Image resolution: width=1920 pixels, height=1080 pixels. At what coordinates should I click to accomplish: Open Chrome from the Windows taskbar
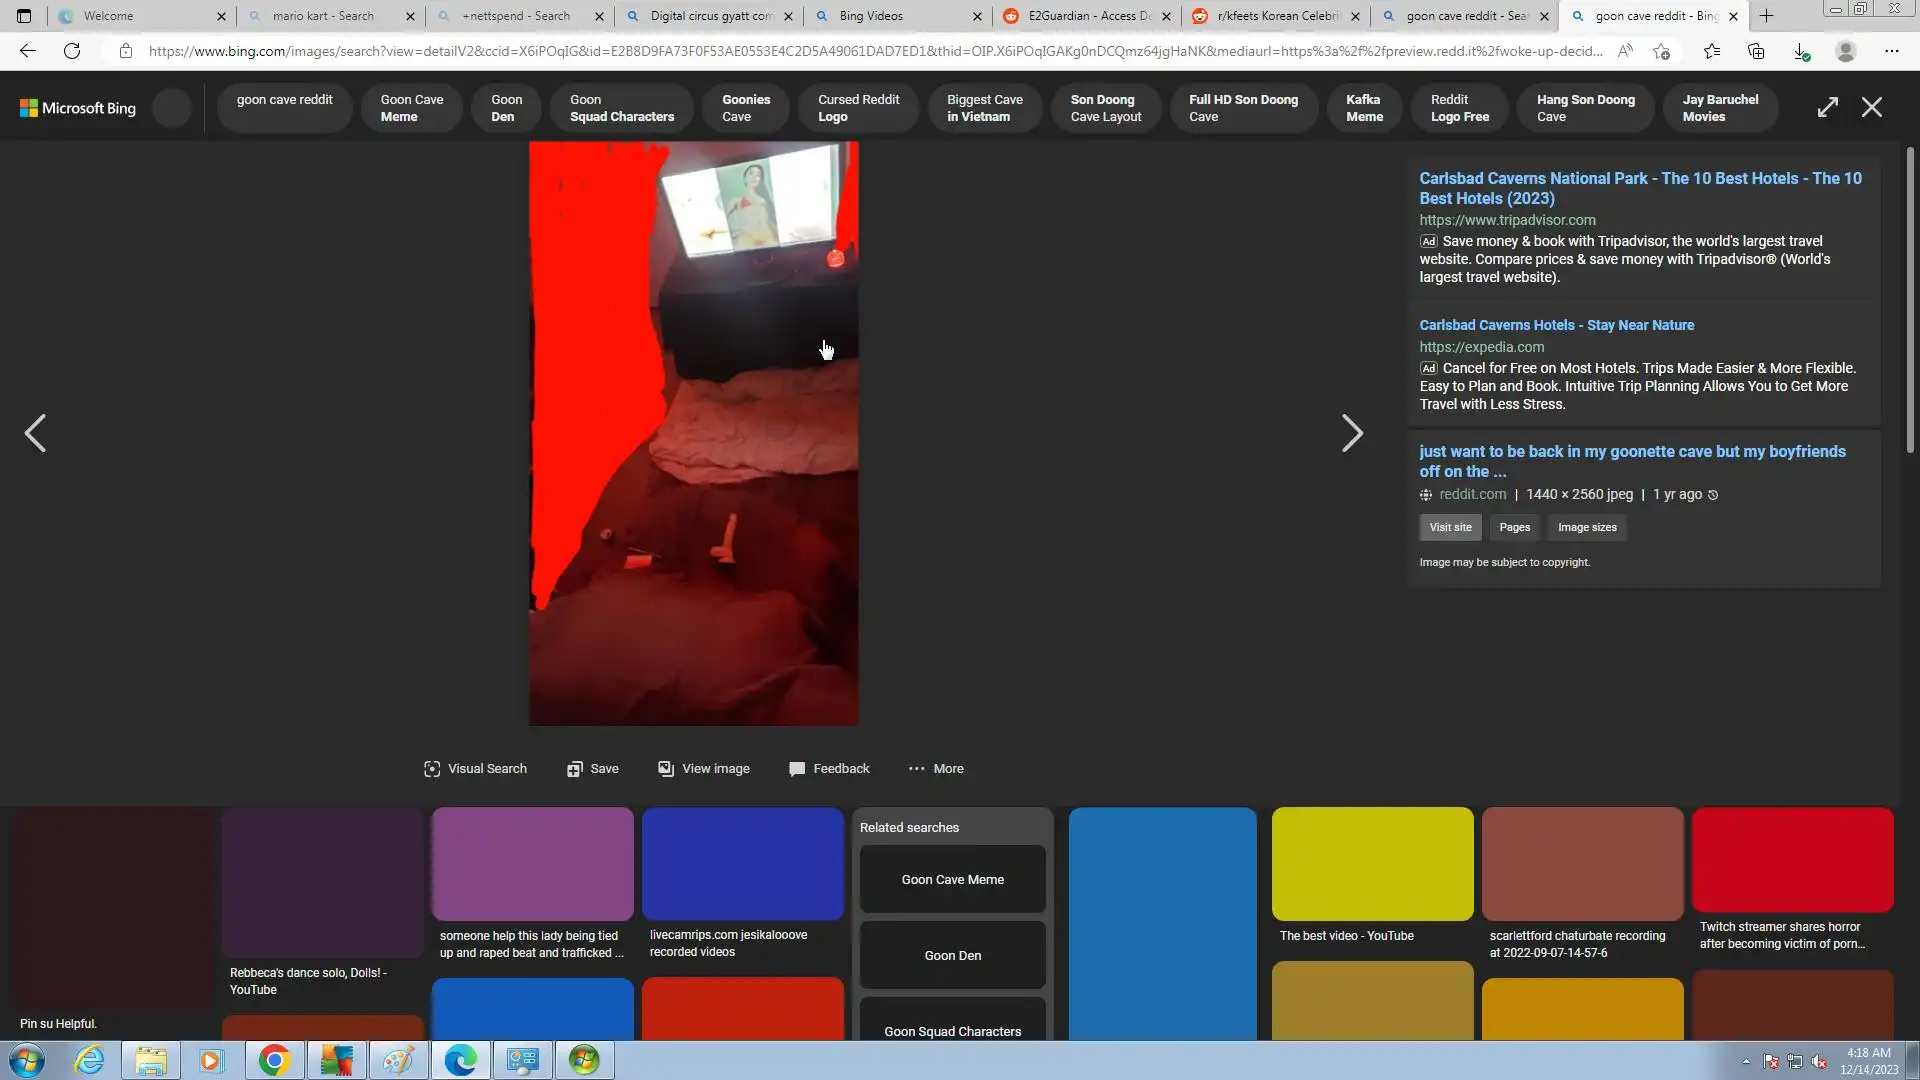(x=274, y=1060)
